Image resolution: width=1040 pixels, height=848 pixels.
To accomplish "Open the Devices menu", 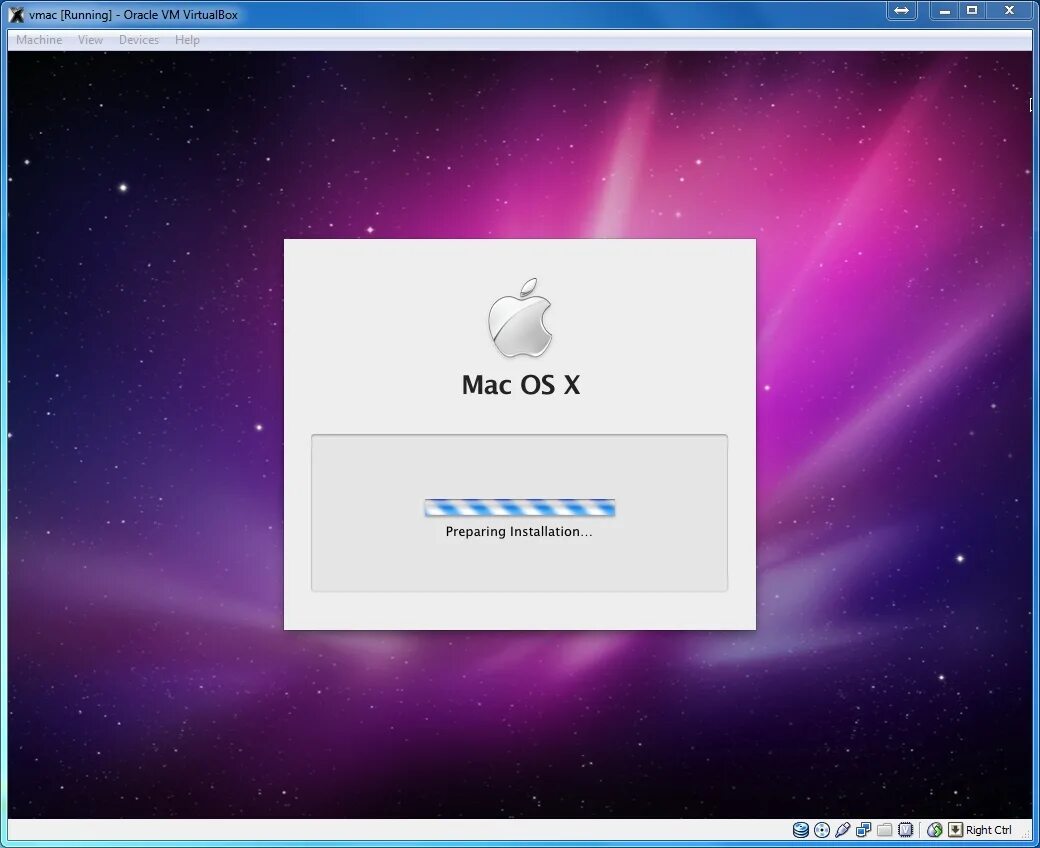I will point(139,40).
